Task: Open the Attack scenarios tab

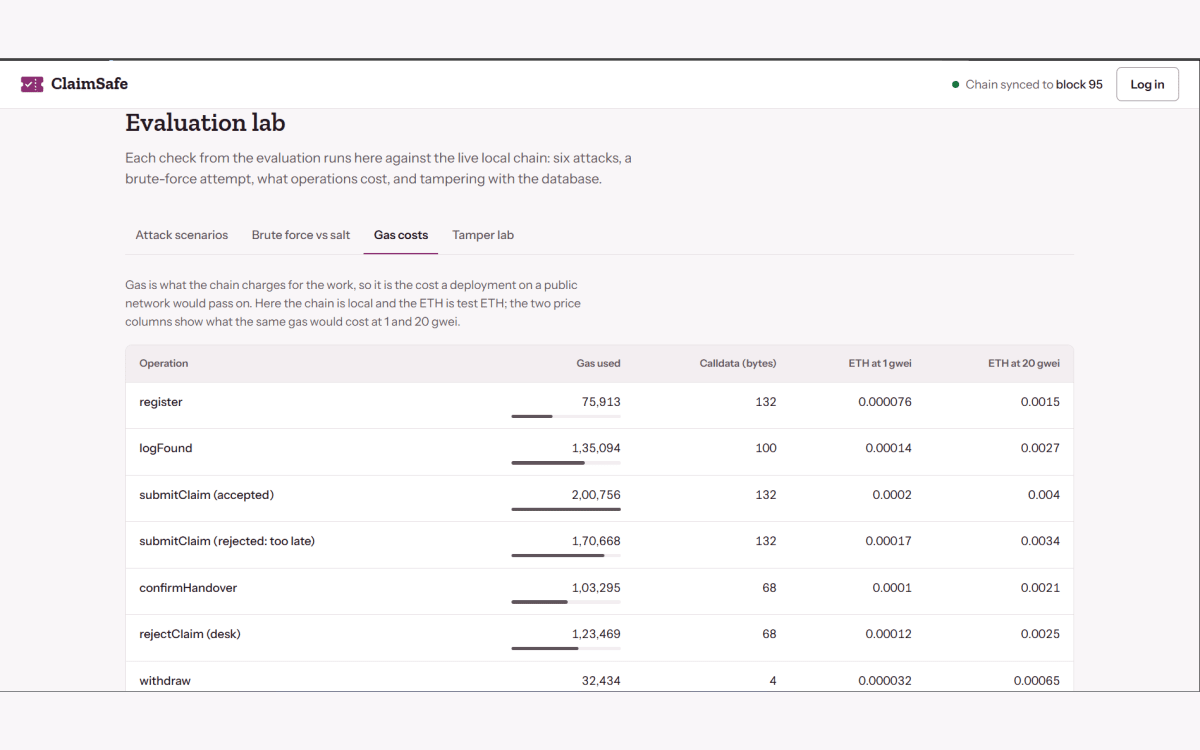Action: tap(182, 235)
